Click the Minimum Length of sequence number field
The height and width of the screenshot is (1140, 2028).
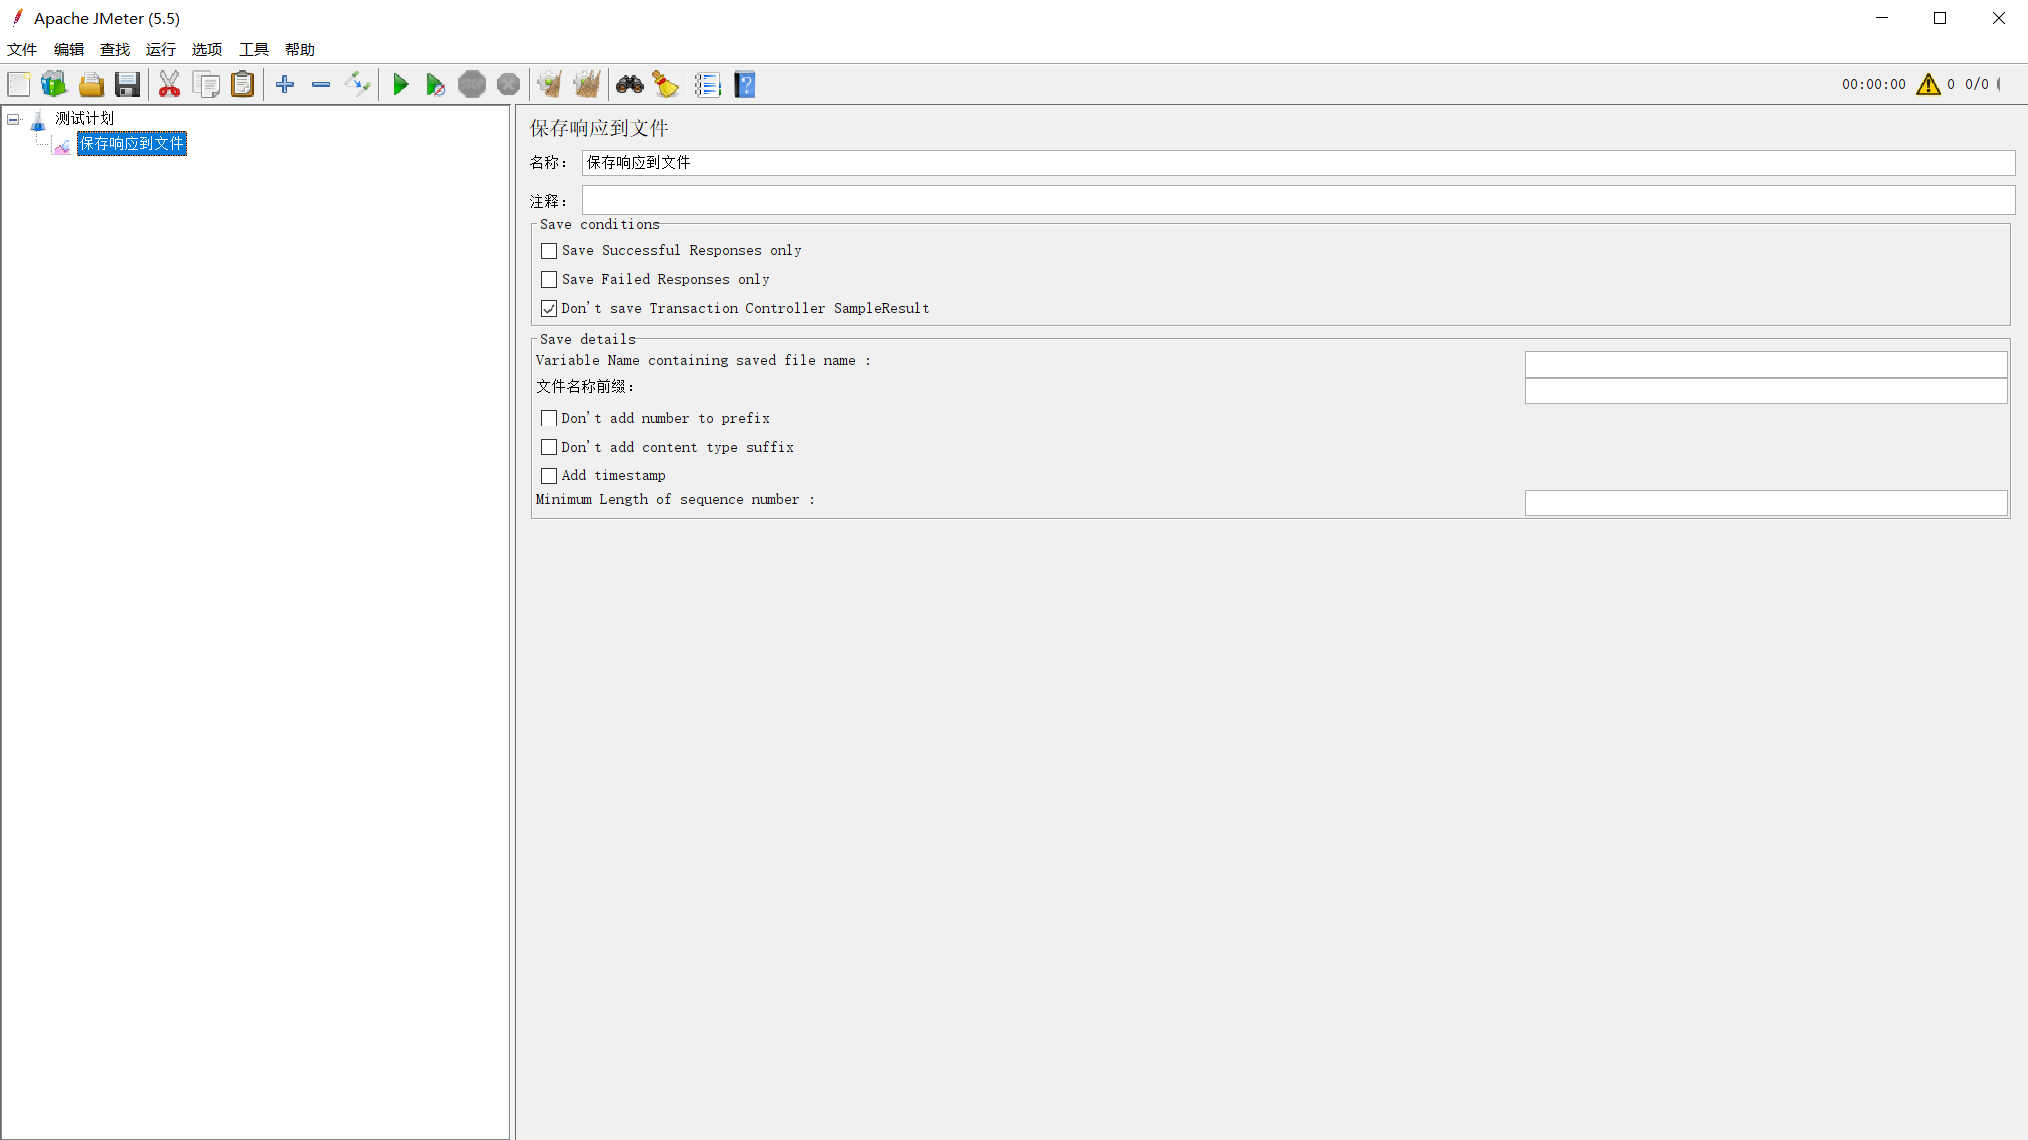click(1765, 503)
